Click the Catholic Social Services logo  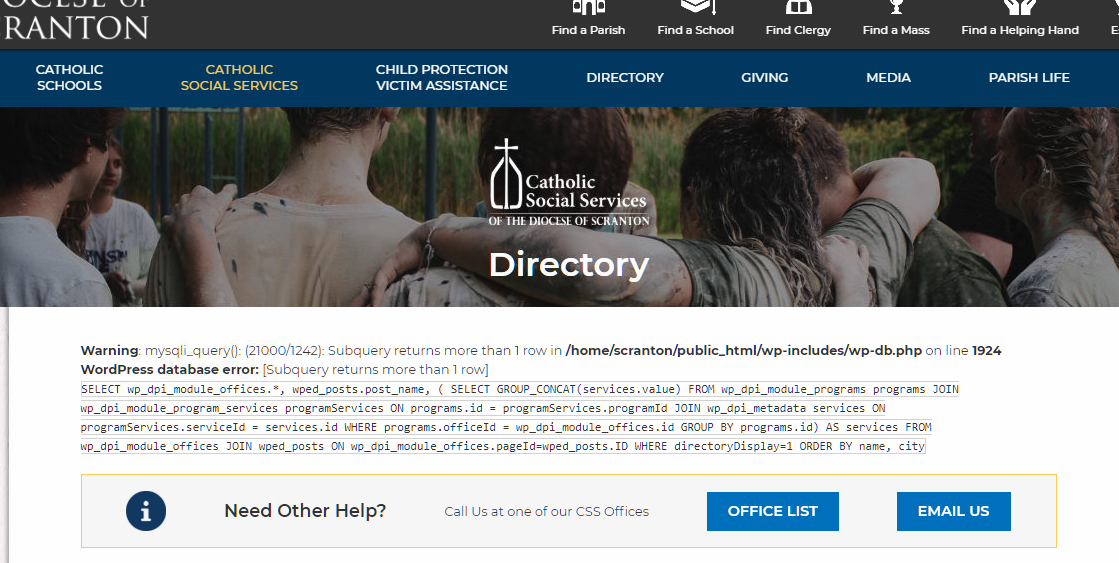pyautogui.click(x=569, y=183)
